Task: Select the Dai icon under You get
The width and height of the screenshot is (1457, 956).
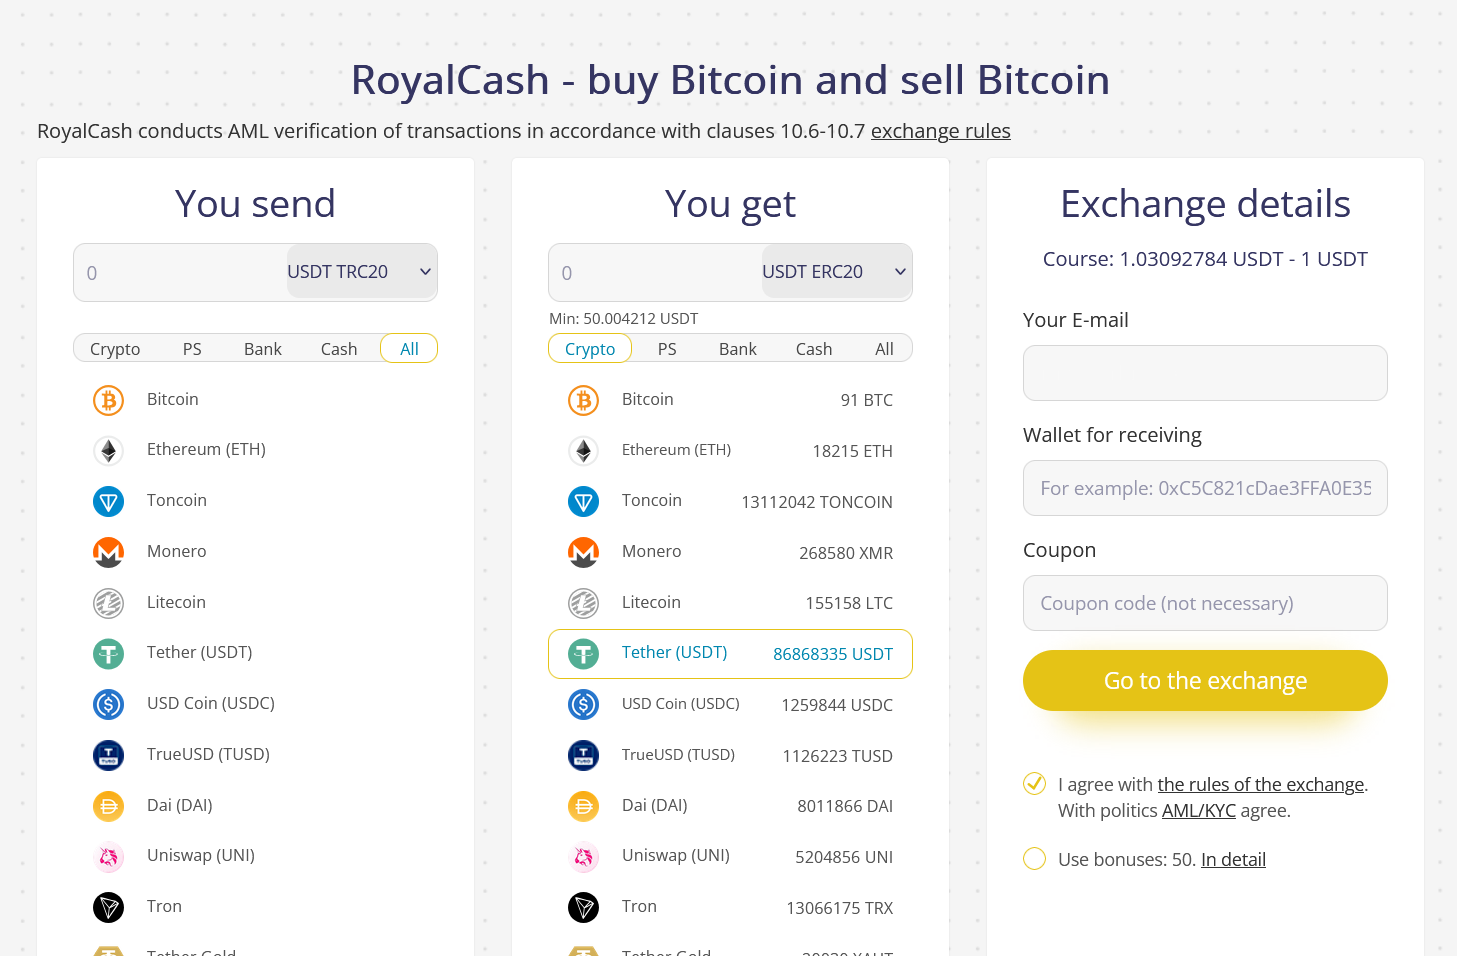Action: coord(583,806)
